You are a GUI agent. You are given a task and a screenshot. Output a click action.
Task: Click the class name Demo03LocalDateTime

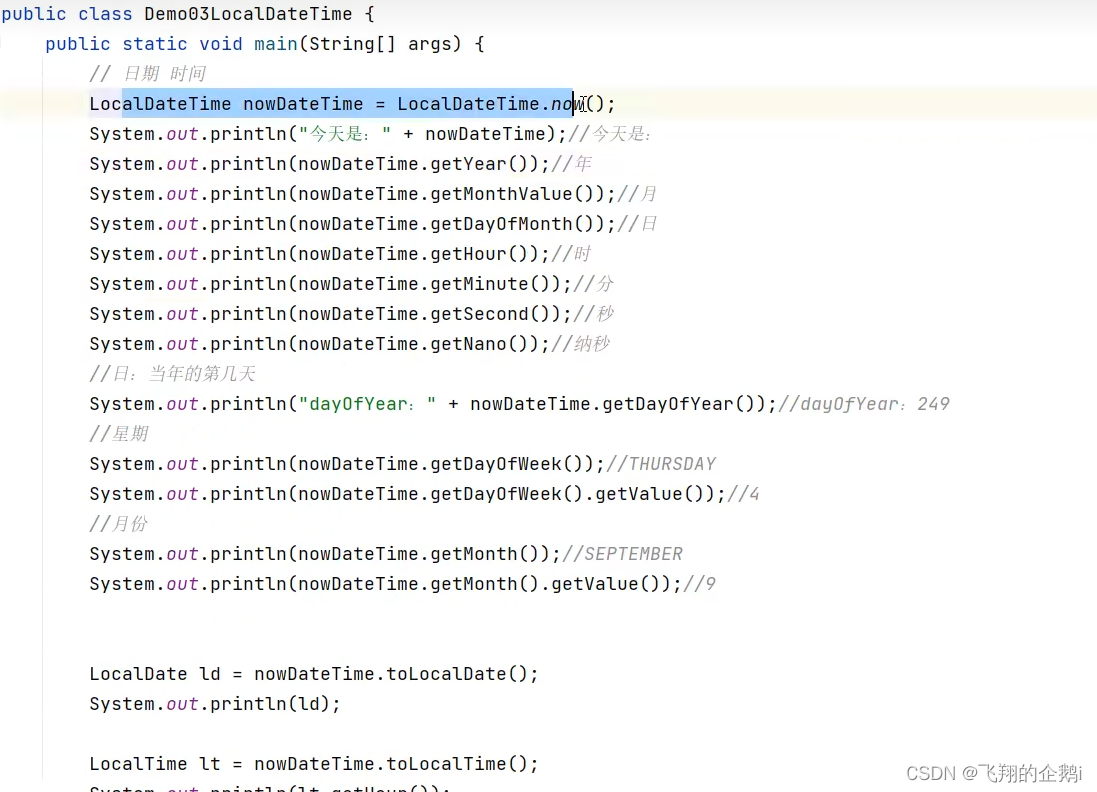point(246,14)
